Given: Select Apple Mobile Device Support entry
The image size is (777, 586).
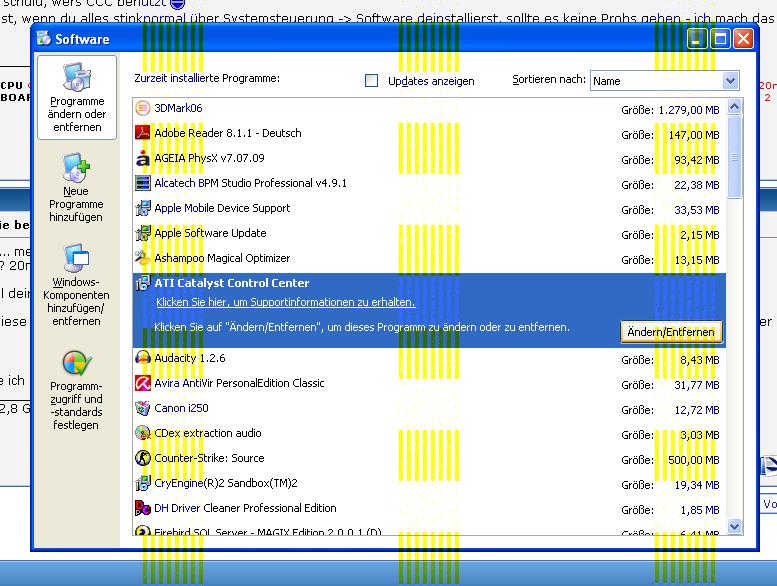Looking at the screenshot, I should coord(429,209).
